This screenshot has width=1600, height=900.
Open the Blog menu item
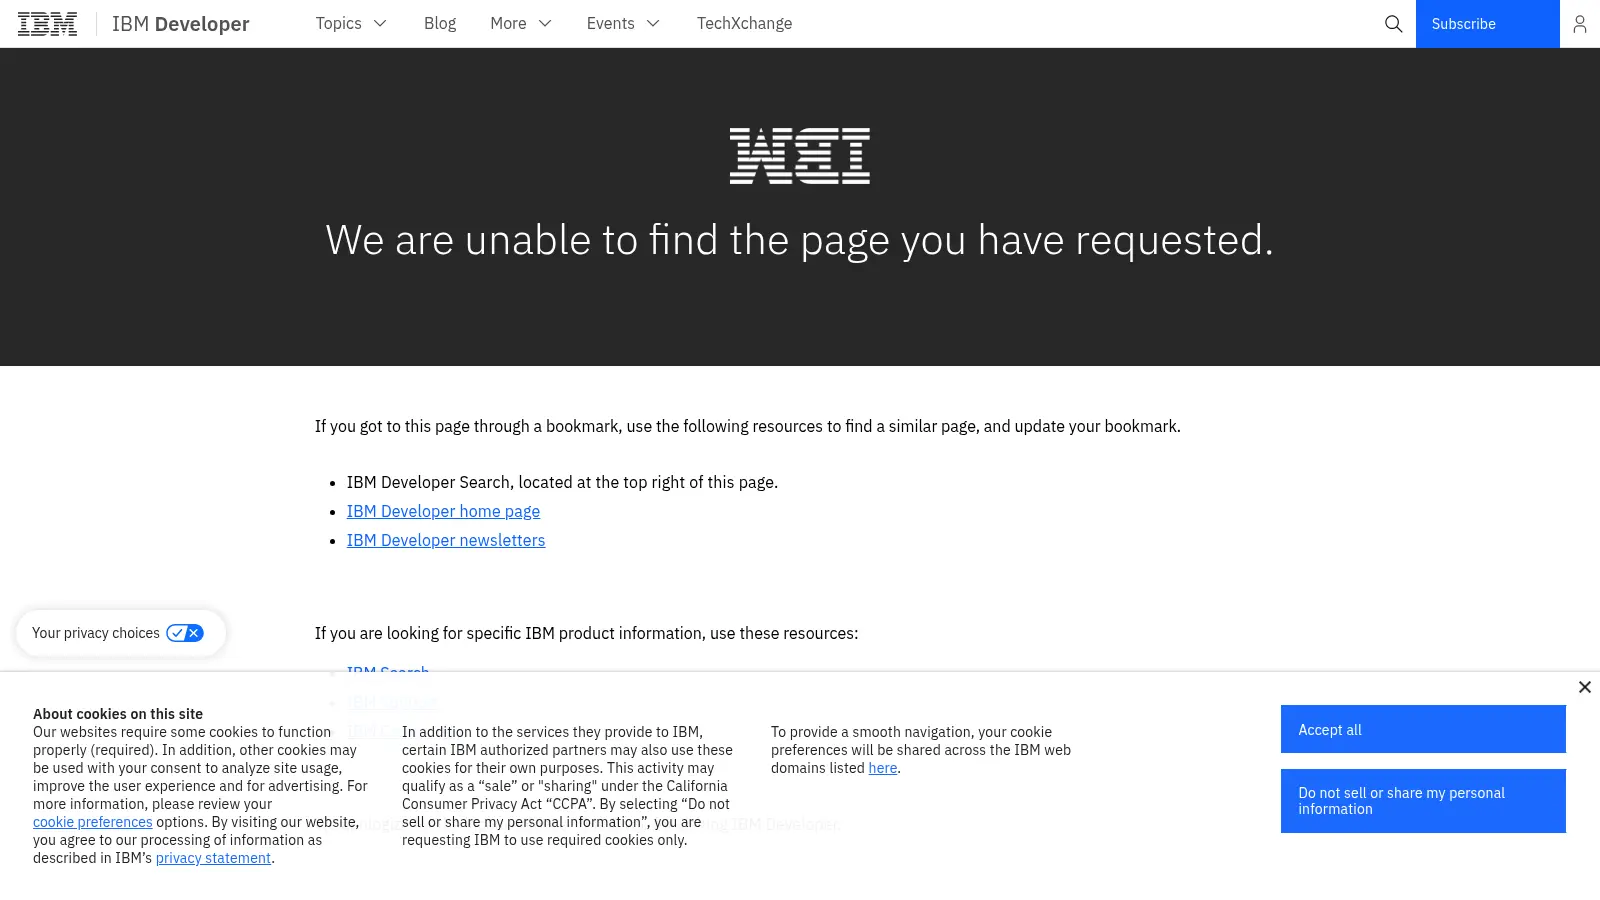pos(440,24)
